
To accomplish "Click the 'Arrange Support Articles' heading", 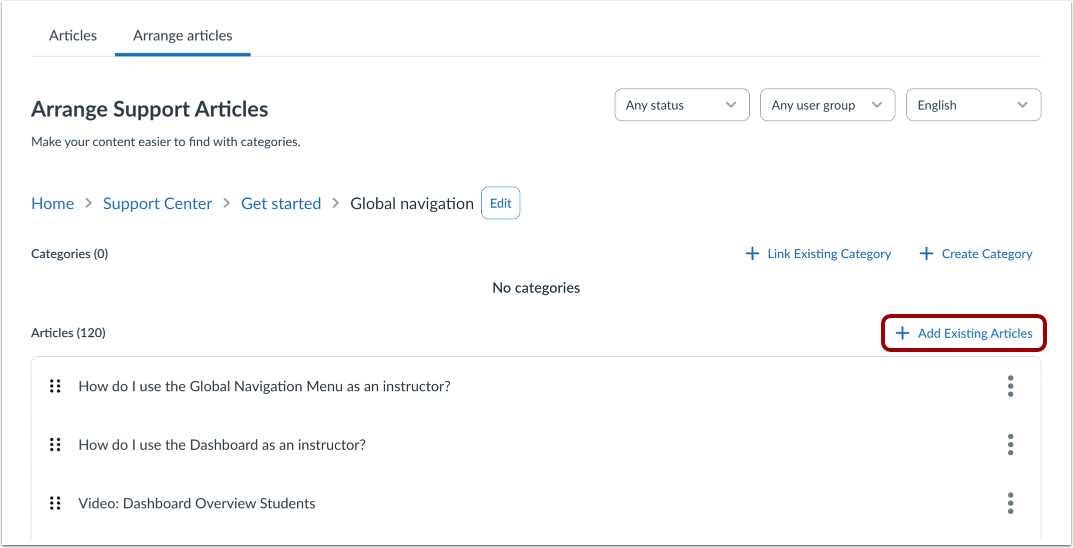I will pos(150,109).
